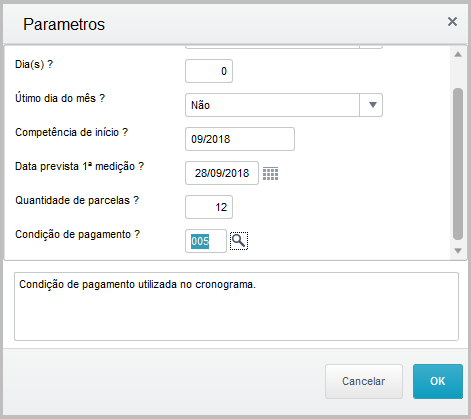Expand the Útimo dia do mês dropdown arrow

(x=372, y=105)
